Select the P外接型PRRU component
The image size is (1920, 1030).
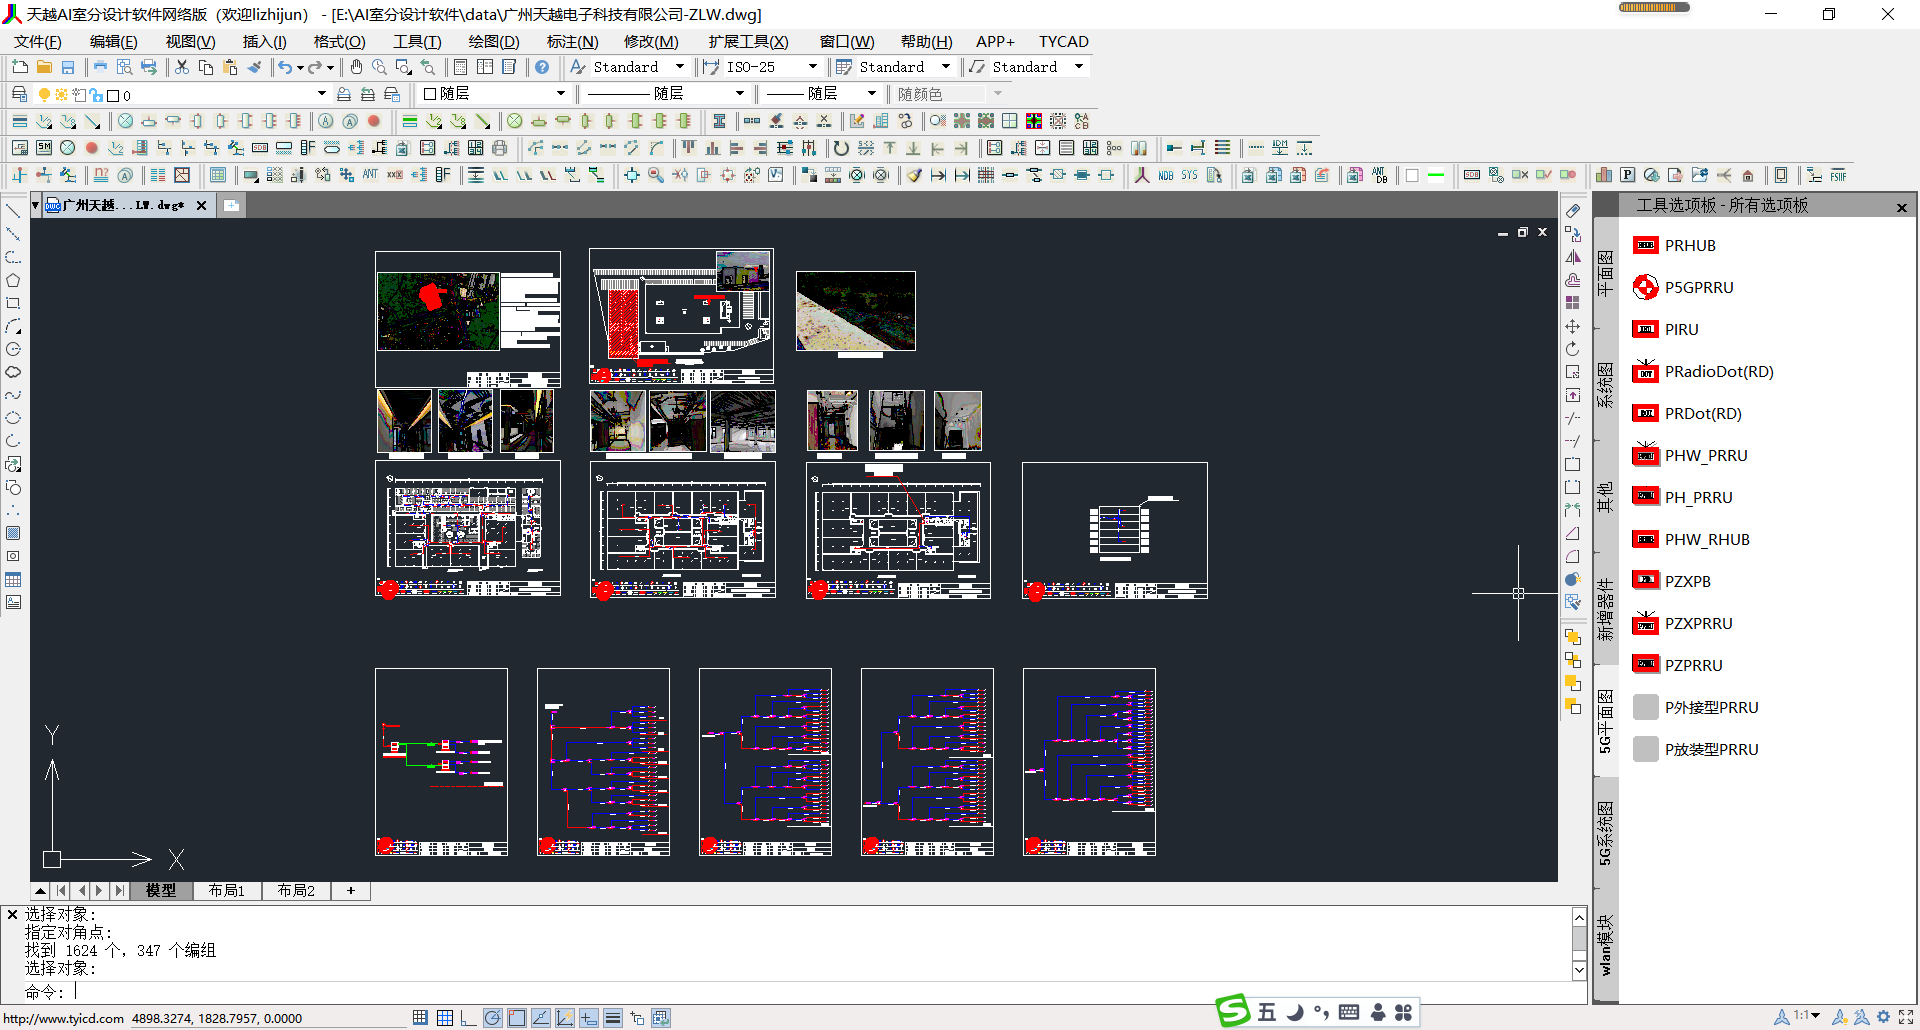pyautogui.click(x=1695, y=707)
